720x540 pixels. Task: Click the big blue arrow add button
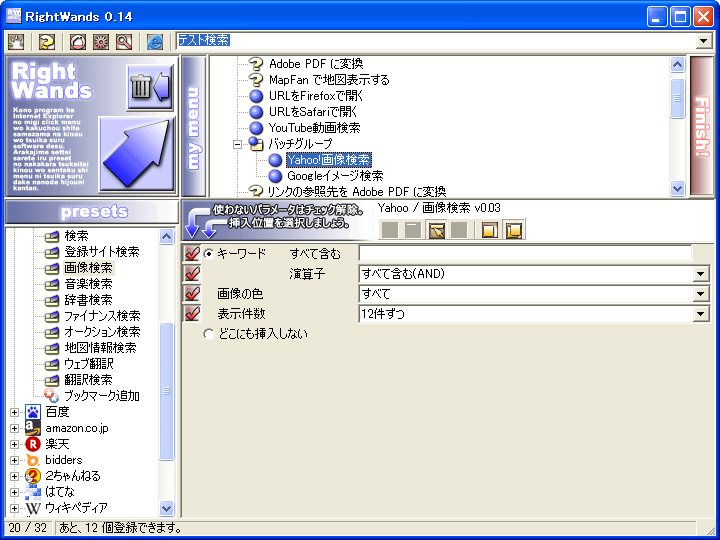click(x=136, y=154)
